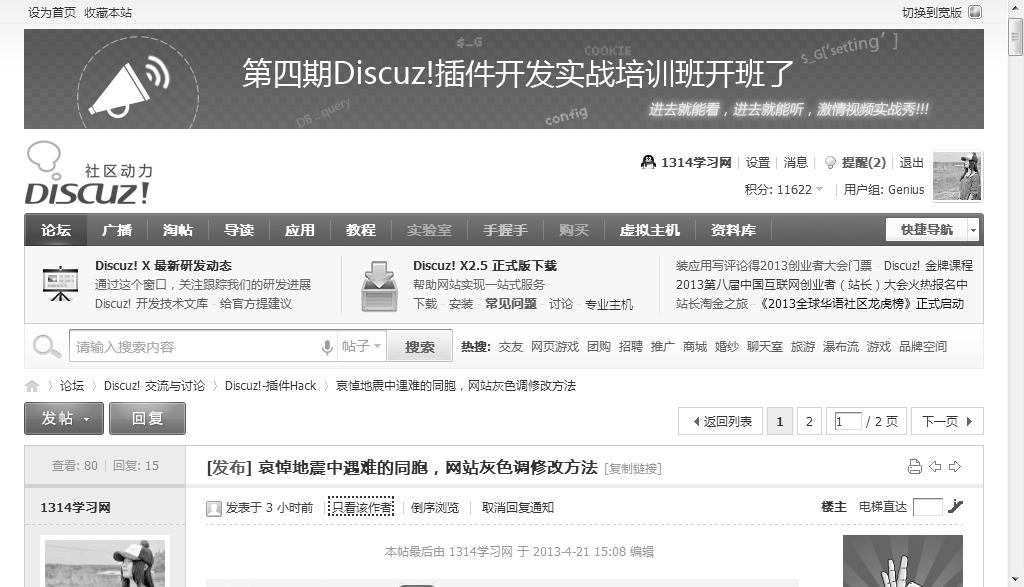Click the download box icon for X2.5
The height and width of the screenshot is (587, 1024).
coord(379,286)
